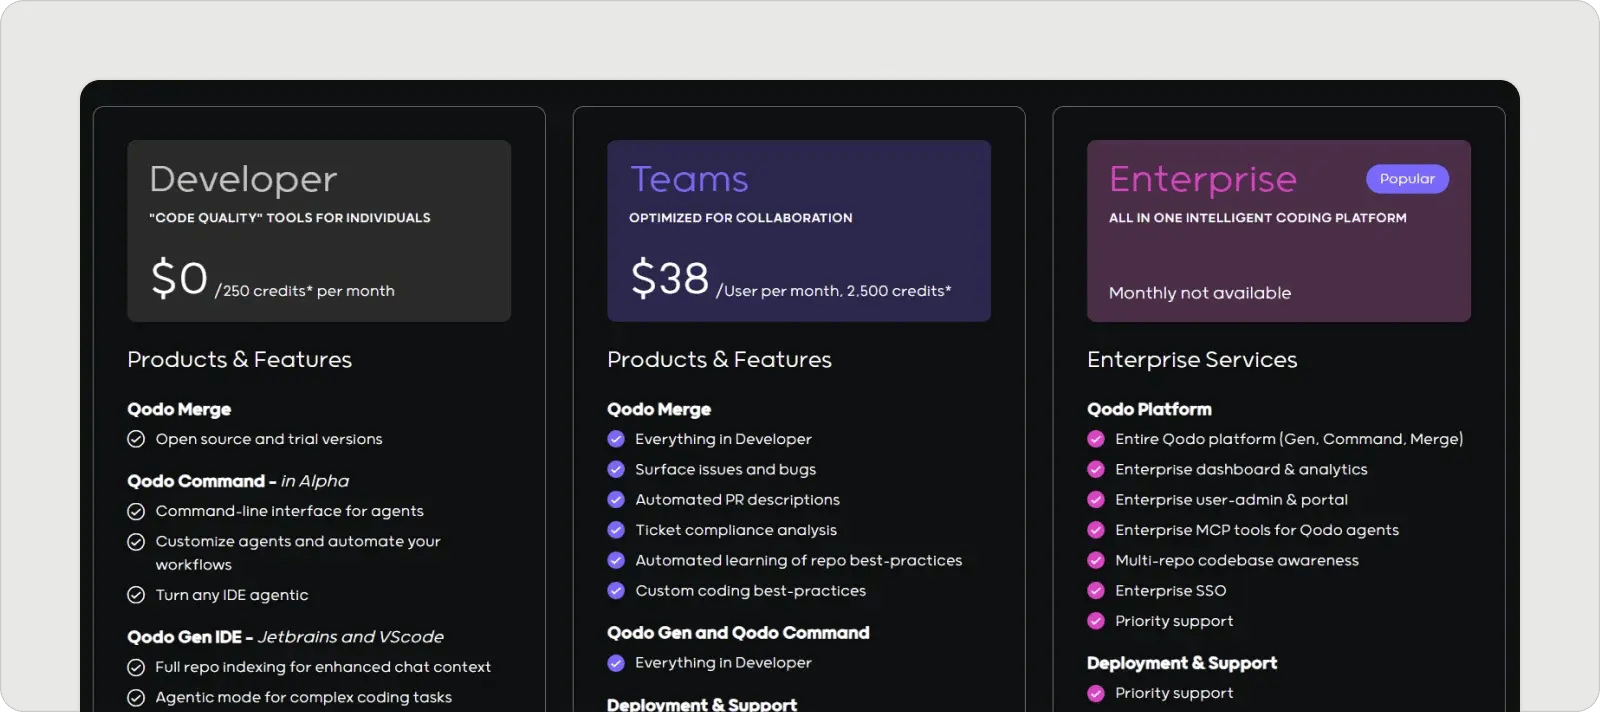Image resolution: width=1600 pixels, height=712 pixels.
Task: Click the pink checkmark beside Priority support under Qodo Platform
Action: click(x=1096, y=621)
